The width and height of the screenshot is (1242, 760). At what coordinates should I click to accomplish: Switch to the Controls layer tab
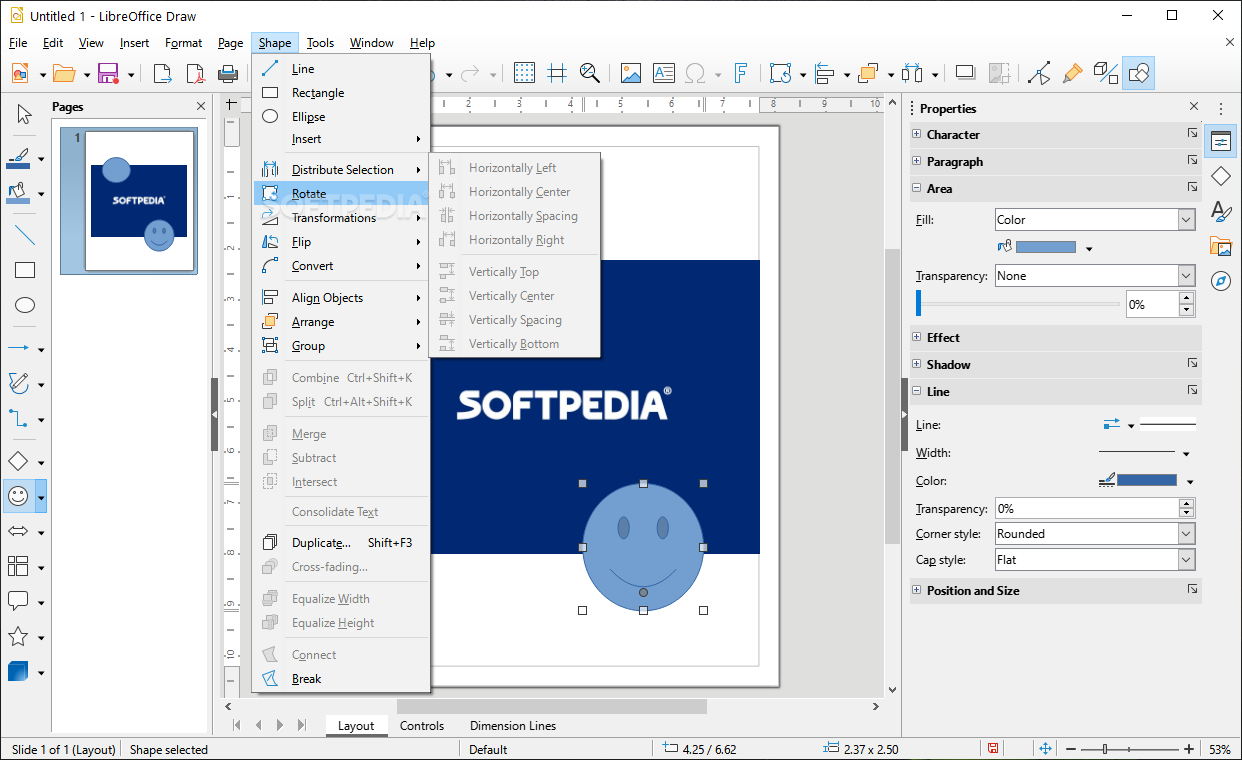421,726
